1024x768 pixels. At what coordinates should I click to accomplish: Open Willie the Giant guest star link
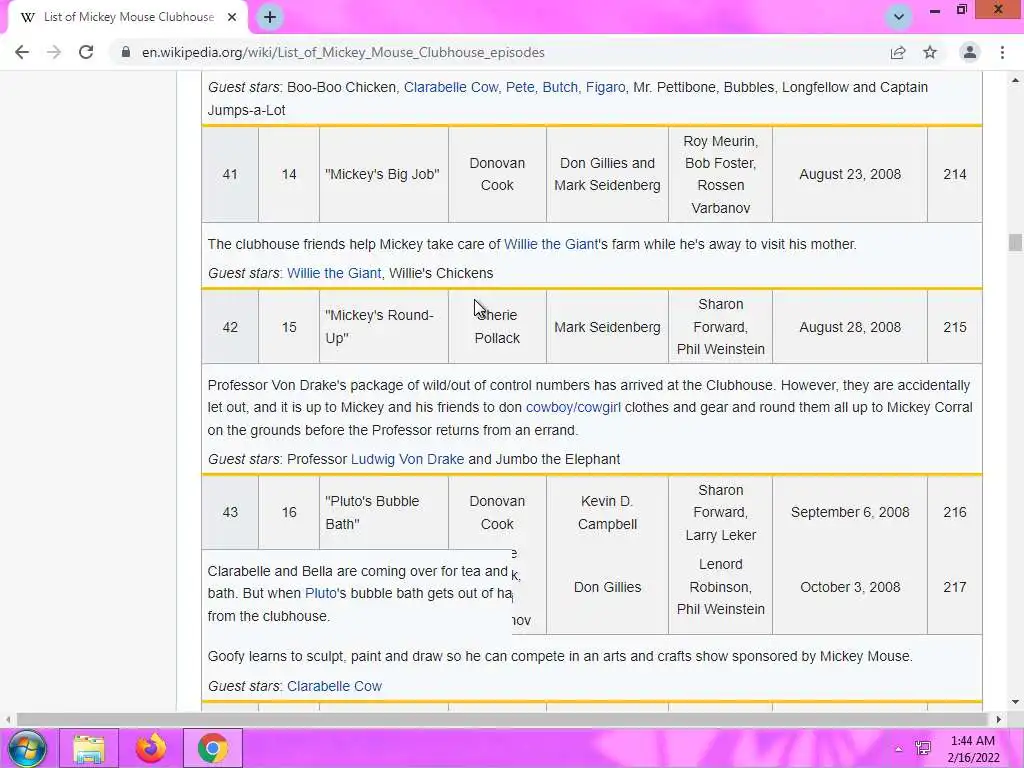[334, 273]
